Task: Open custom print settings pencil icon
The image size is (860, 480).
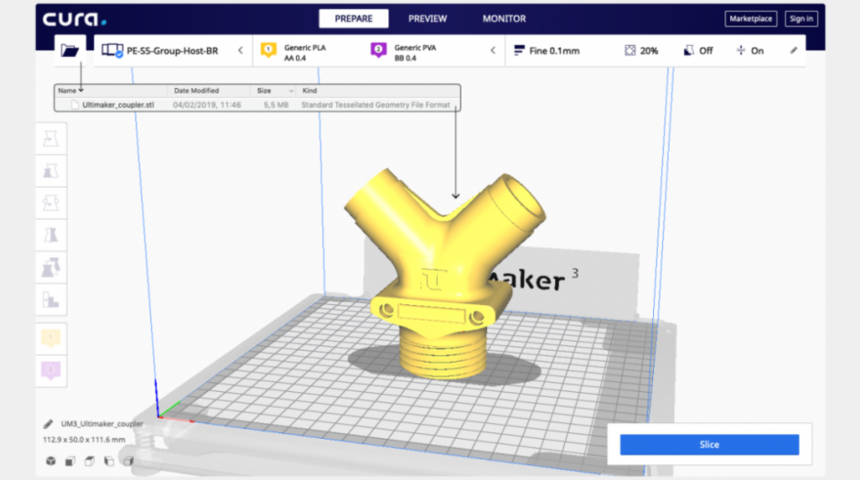Action: [794, 50]
